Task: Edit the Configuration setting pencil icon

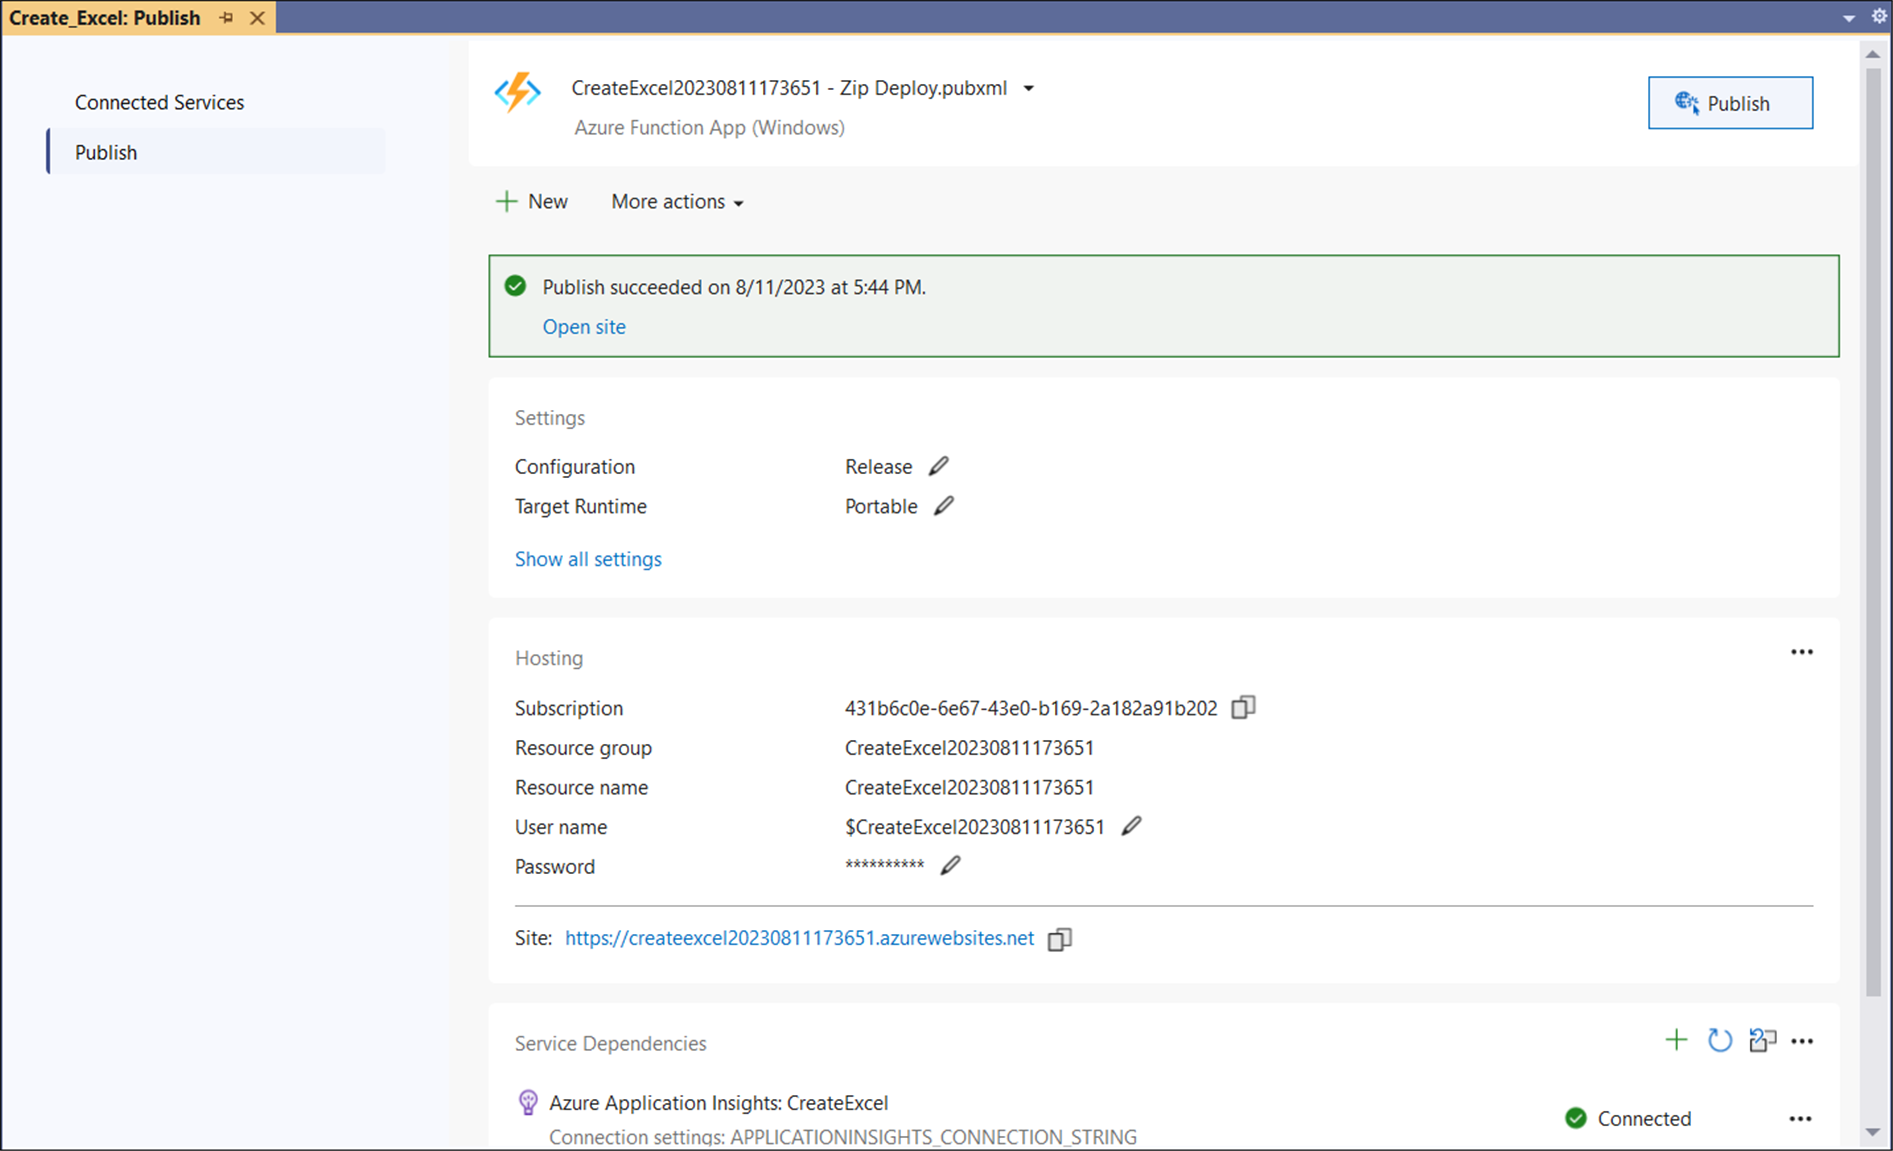Action: pos(938,466)
